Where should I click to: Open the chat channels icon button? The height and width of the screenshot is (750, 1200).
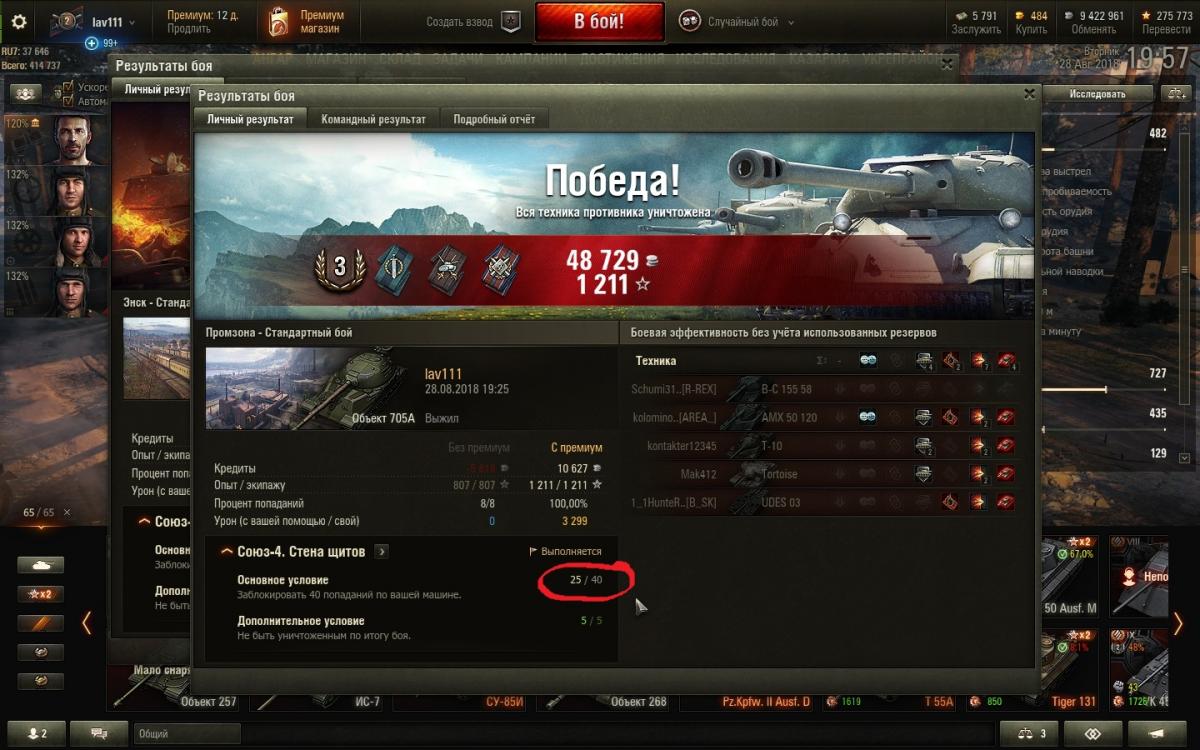coord(99,733)
